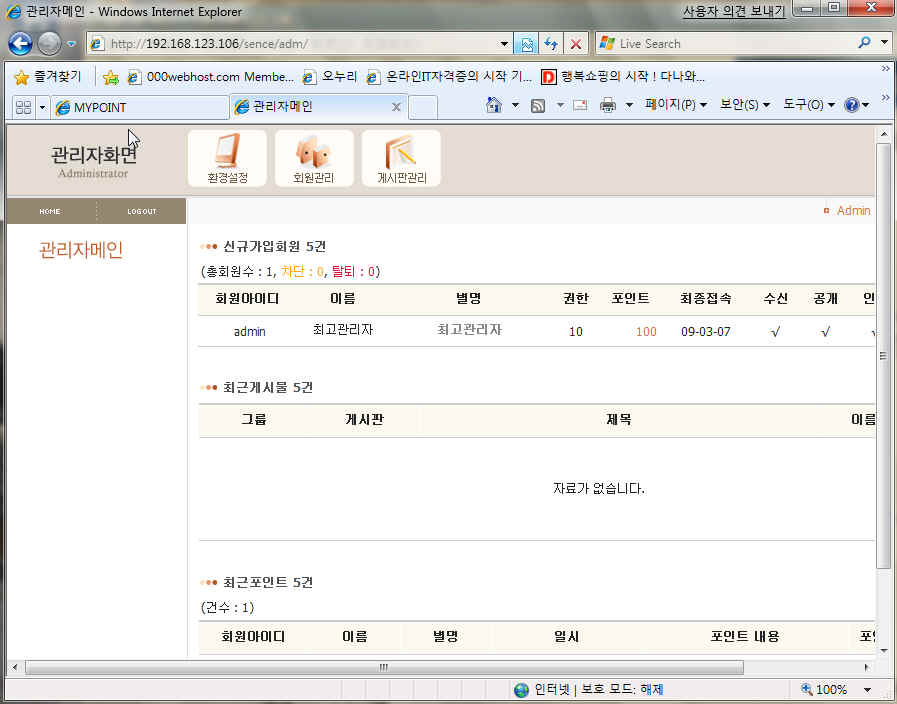
Task: Open the recent pages dropdown beside Forward
Action: 71,43
